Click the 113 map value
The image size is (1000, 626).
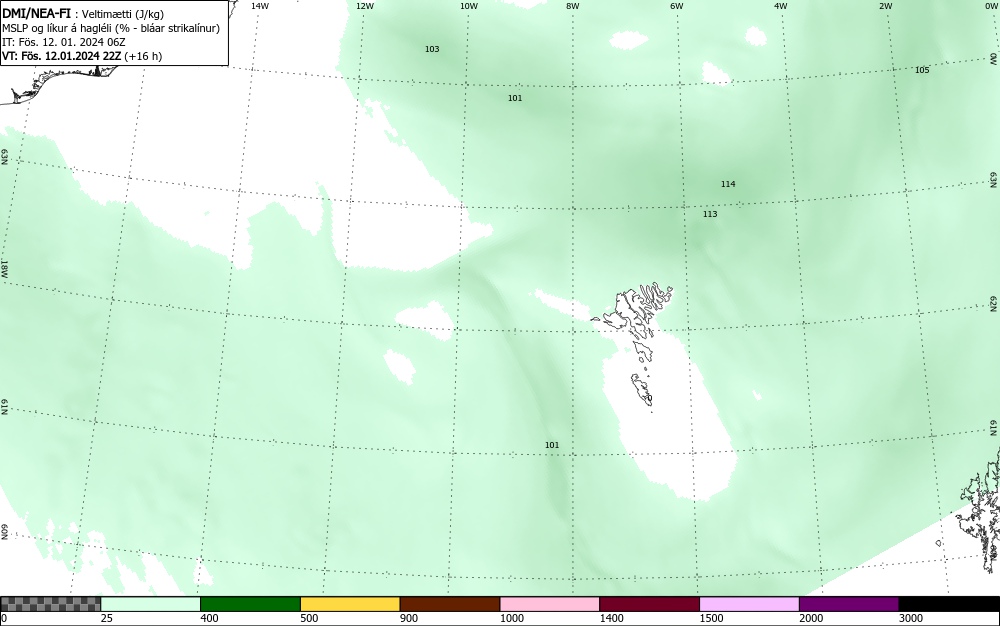pyautogui.click(x=710, y=214)
